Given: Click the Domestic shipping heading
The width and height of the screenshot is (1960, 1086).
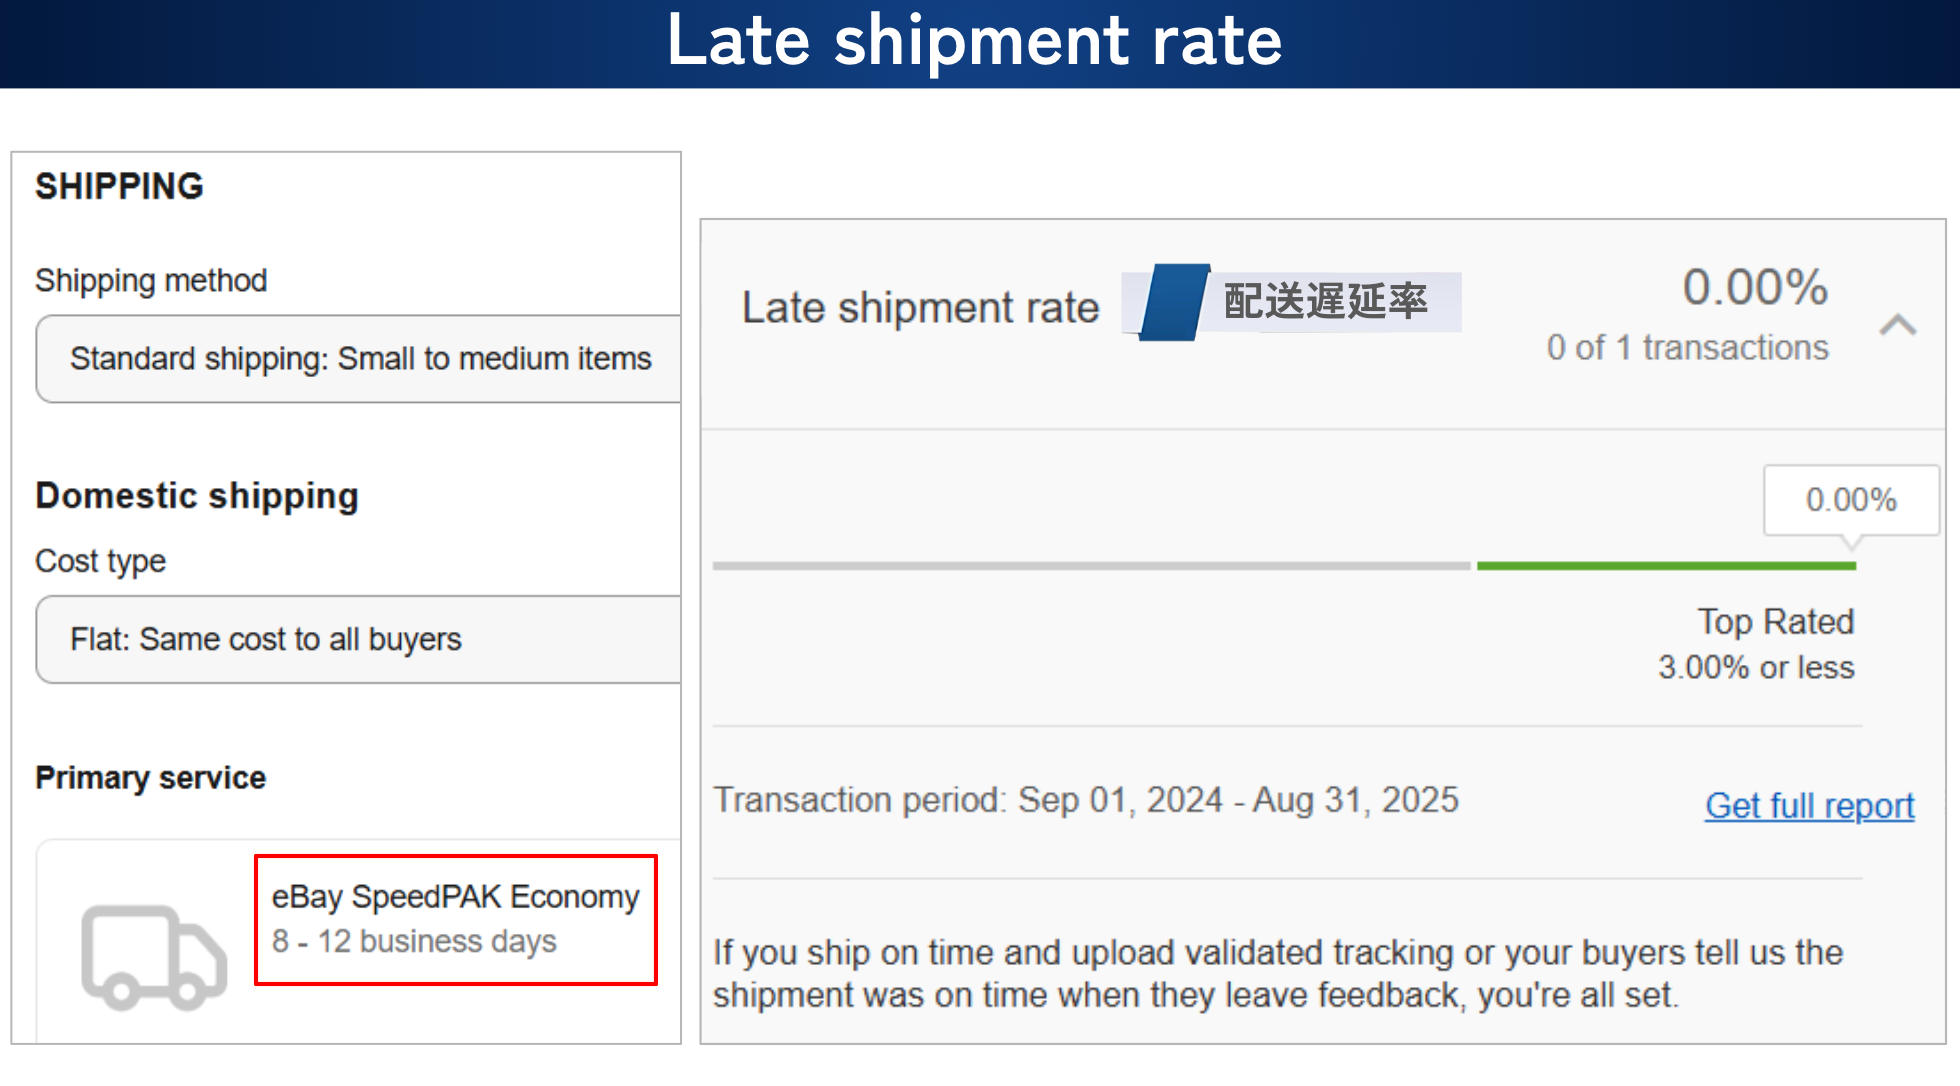Looking at the screenshot, I should click(x=197, y=496).
